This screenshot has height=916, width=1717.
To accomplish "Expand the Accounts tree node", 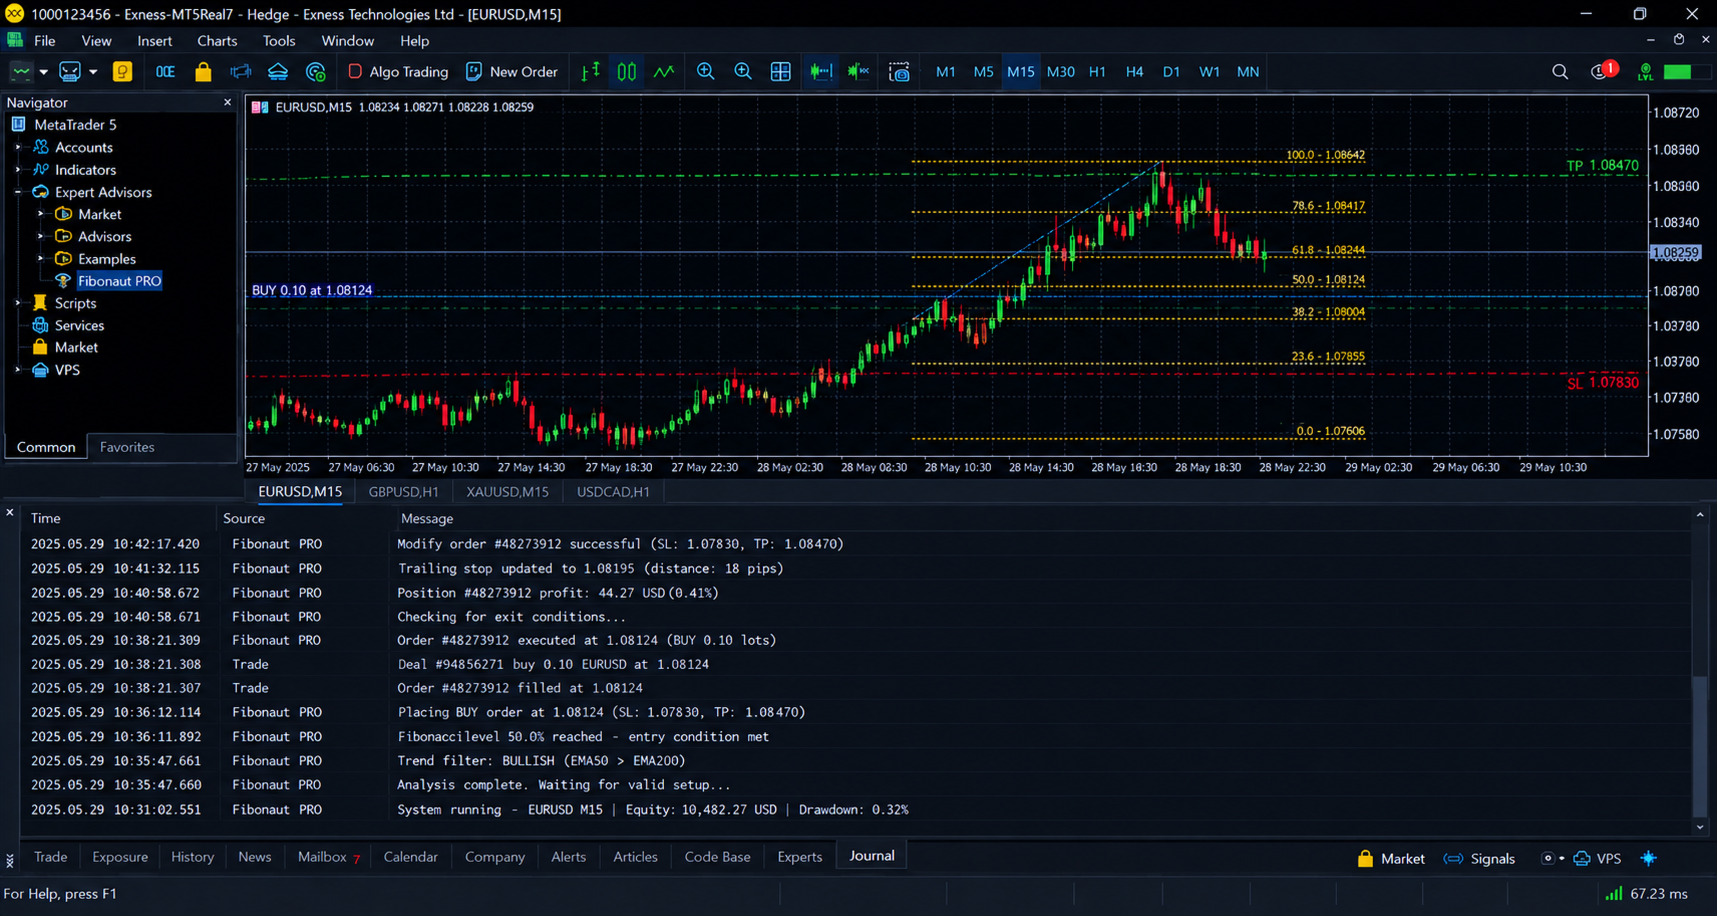I will tap(18, 147).
